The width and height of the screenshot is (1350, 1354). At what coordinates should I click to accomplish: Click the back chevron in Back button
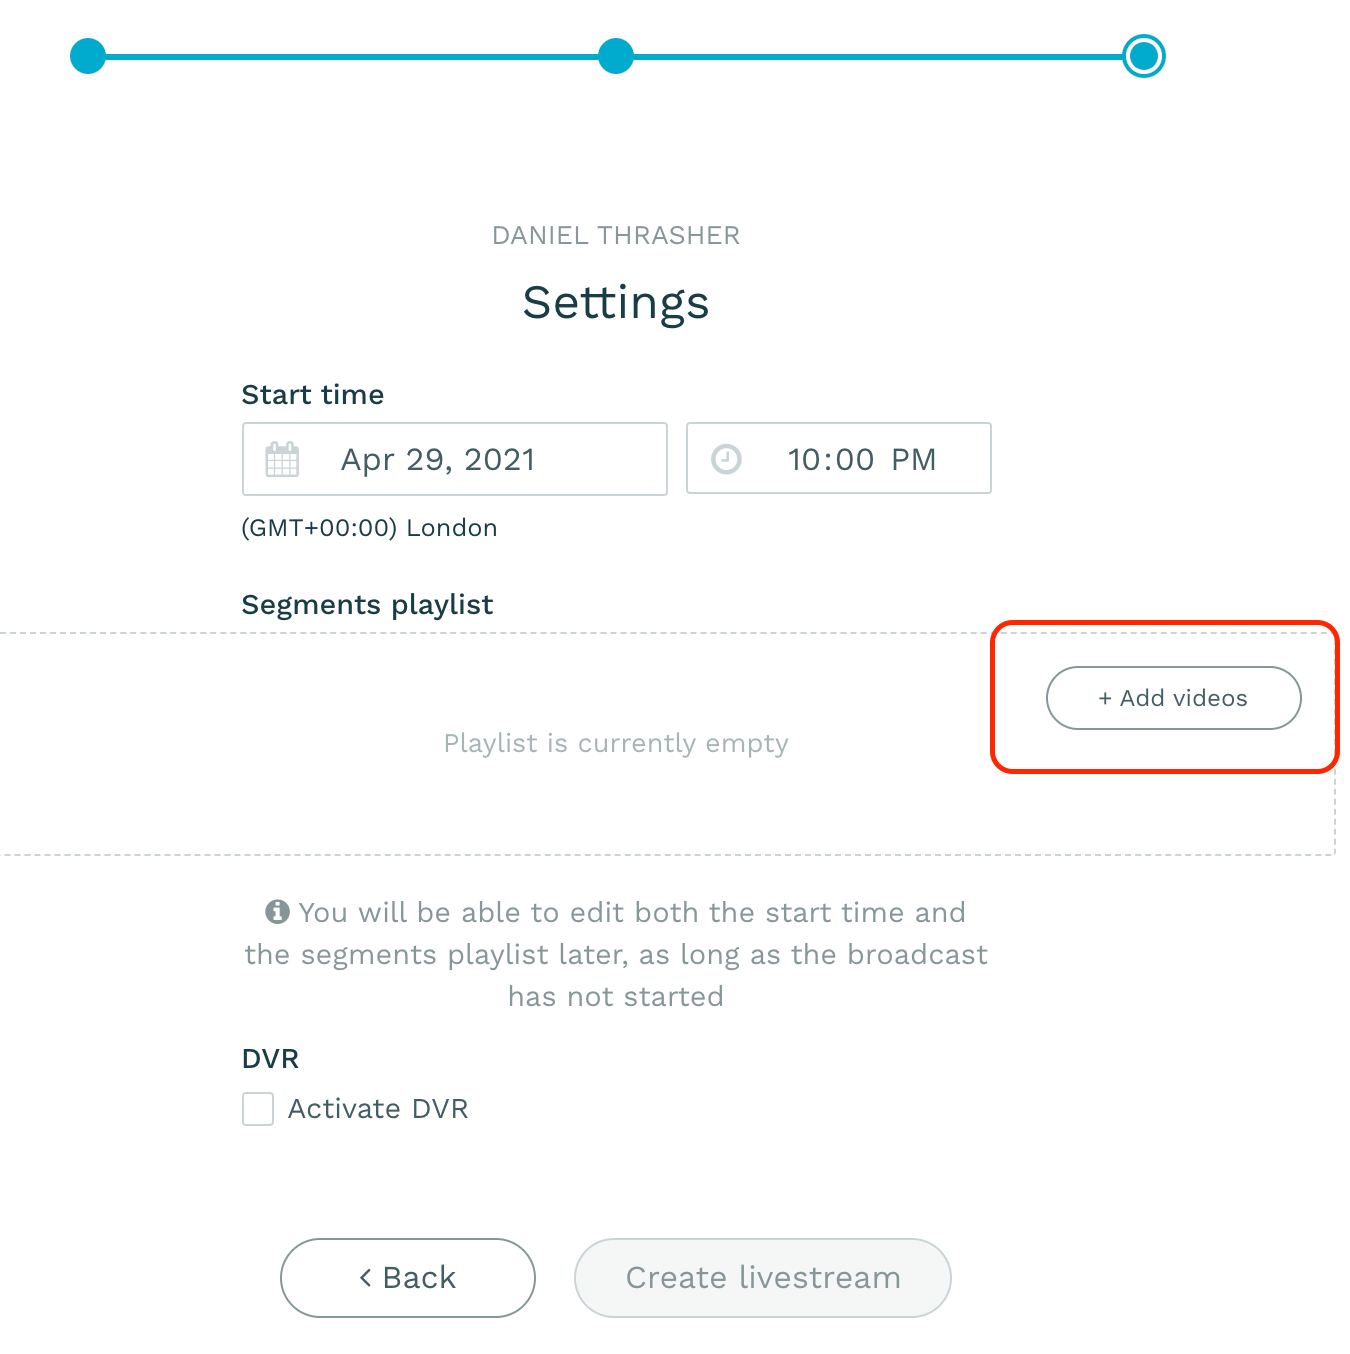click(366, 1278)
